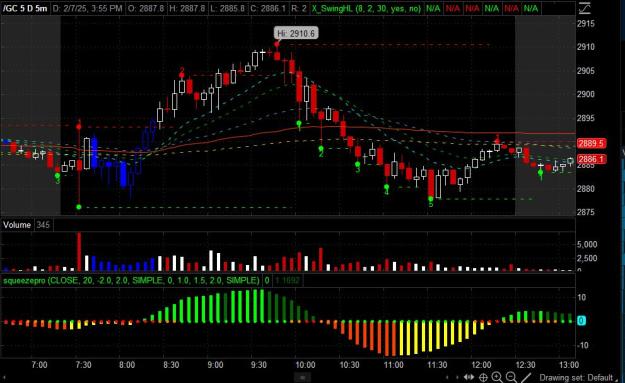The image size is (625, 383).
Task: Click the low value L: 2885.8
Action: (x=227, y=8)
